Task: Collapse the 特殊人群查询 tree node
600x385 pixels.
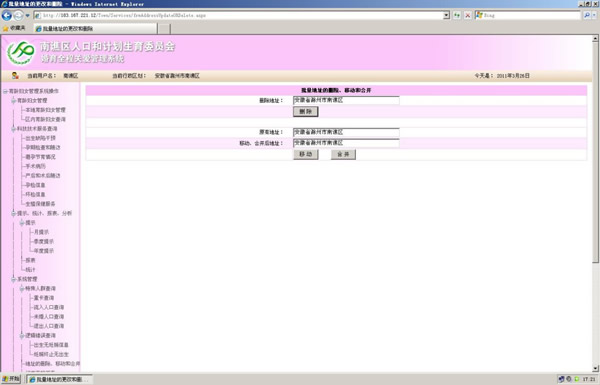Action: [22, 288]
